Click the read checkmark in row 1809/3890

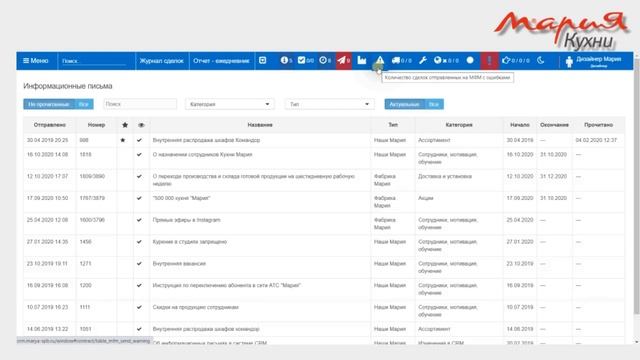(x=139, y=176)
